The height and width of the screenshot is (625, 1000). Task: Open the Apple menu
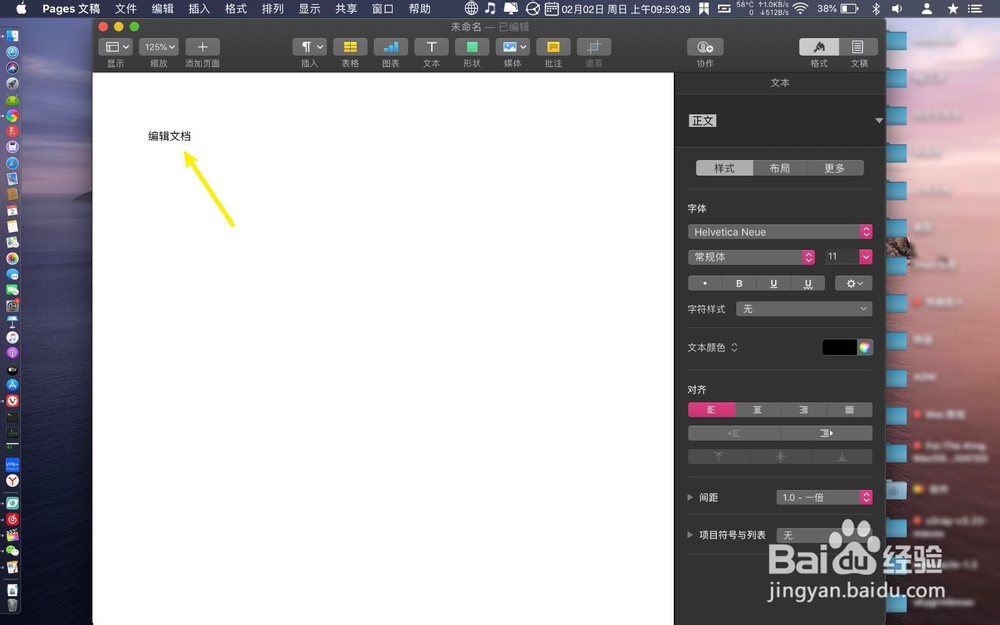click(x=21, y=8)
